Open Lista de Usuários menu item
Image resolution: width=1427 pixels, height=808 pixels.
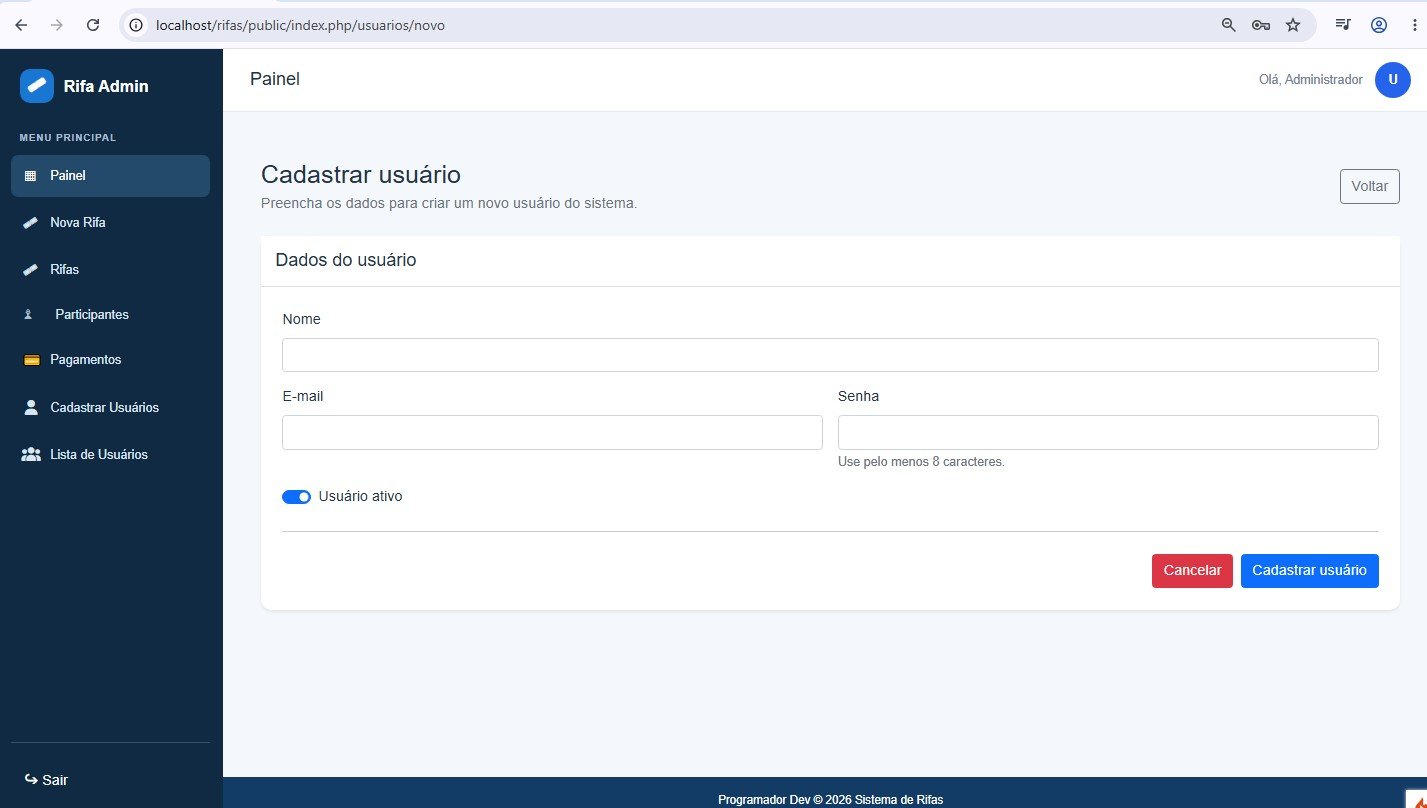110,454
